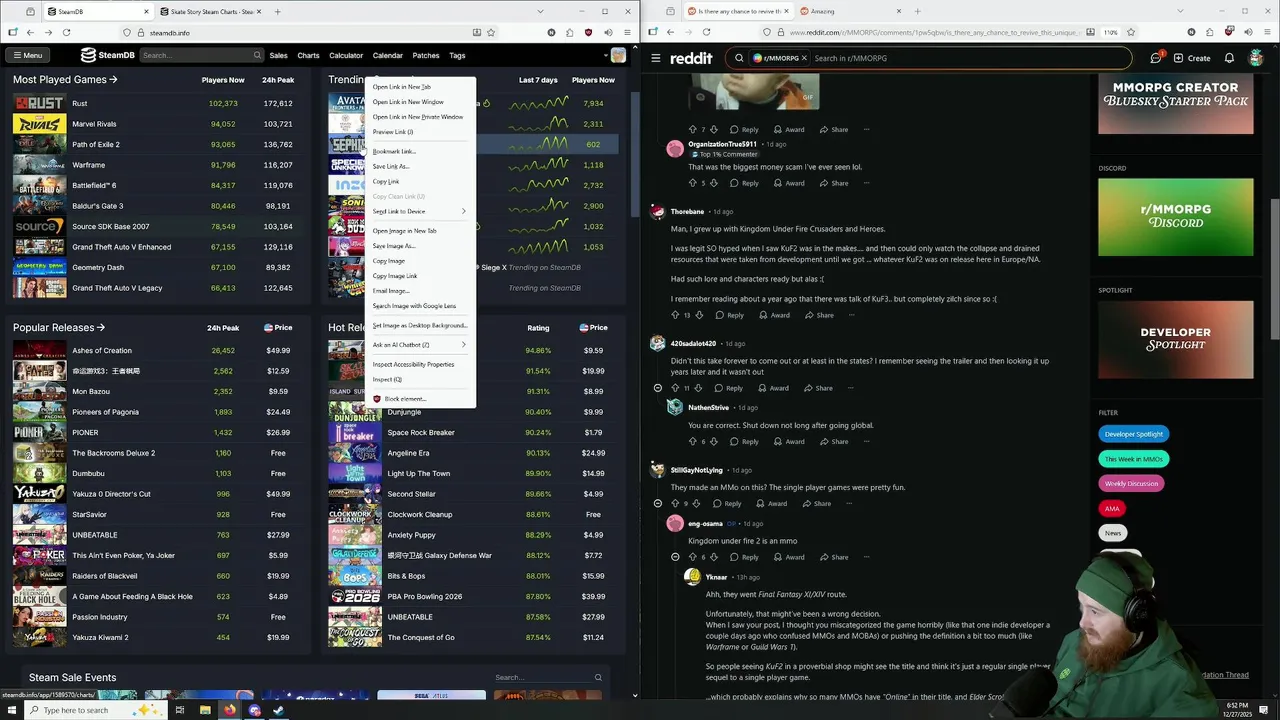This screenshot has height=720, width=1280.
Task: Bookmark steamdb.info with the star
Action: [x=490, y=32]
